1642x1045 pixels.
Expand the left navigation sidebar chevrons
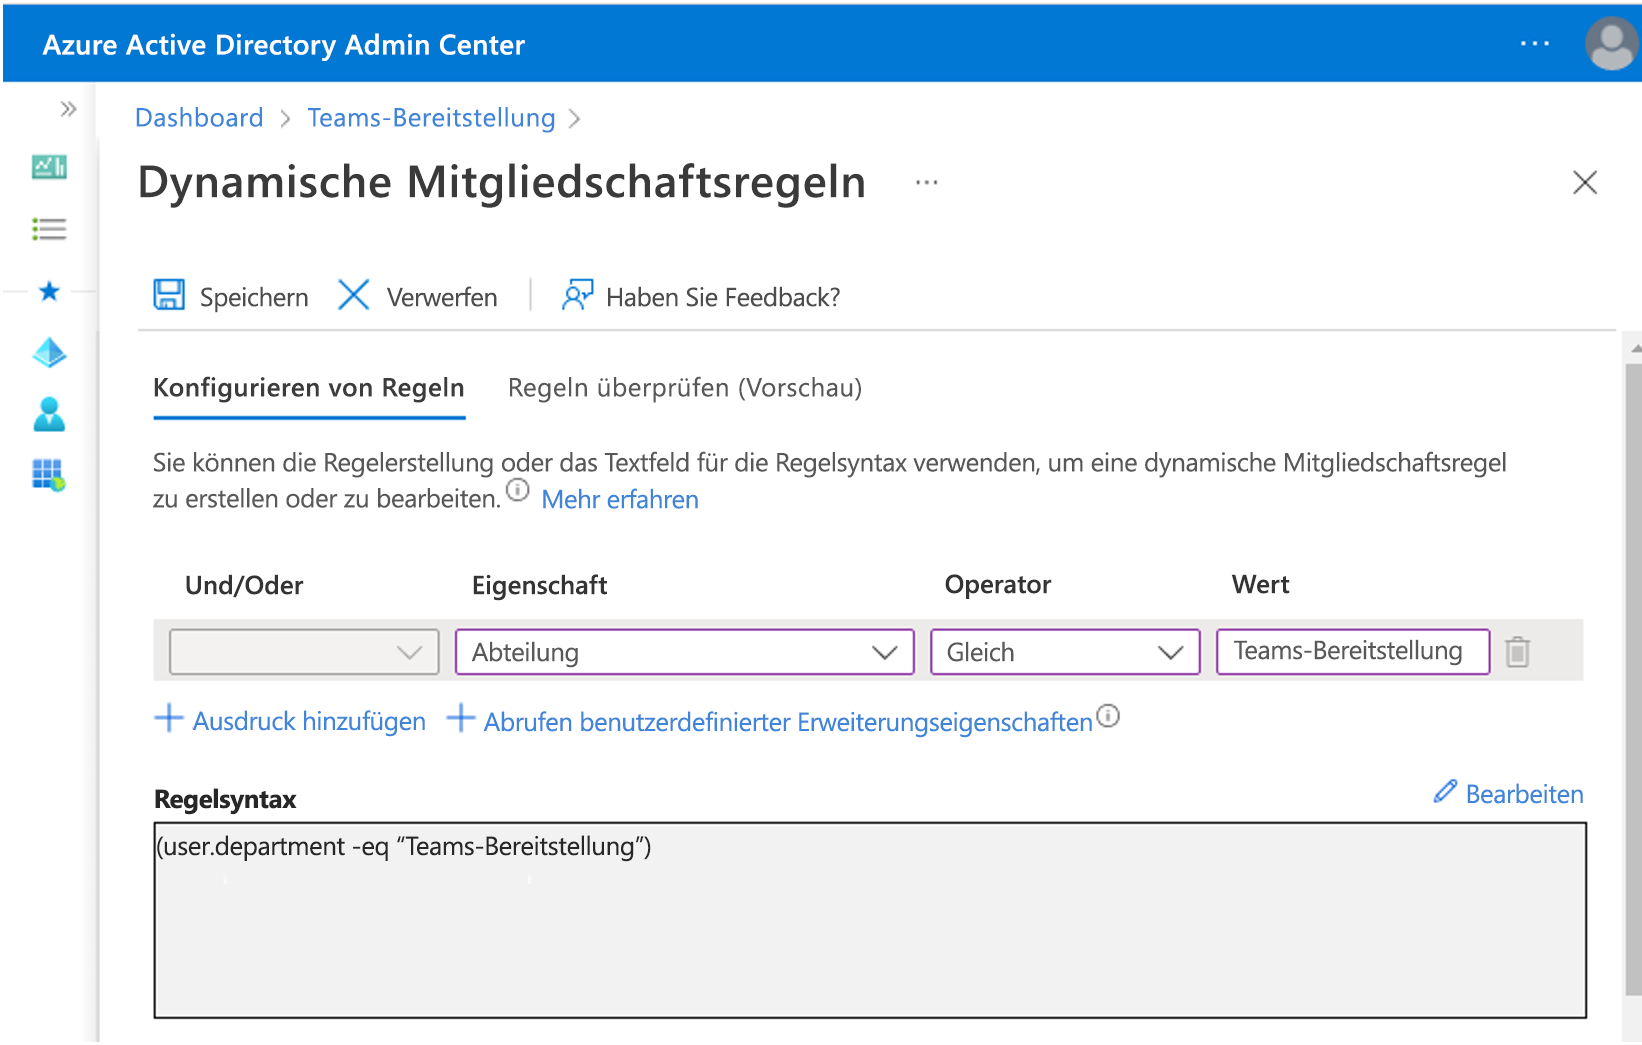[x=68, y=109]
